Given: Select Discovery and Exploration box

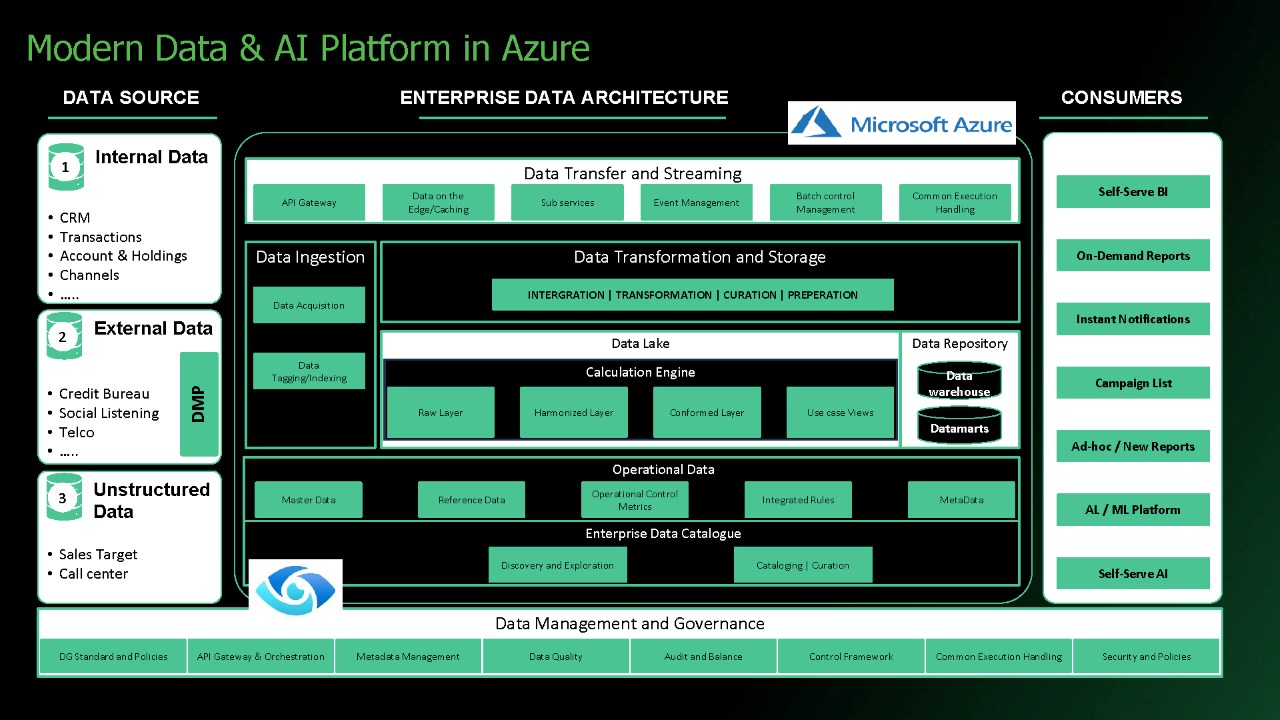Looking at the screenshot, I should 557,565.
